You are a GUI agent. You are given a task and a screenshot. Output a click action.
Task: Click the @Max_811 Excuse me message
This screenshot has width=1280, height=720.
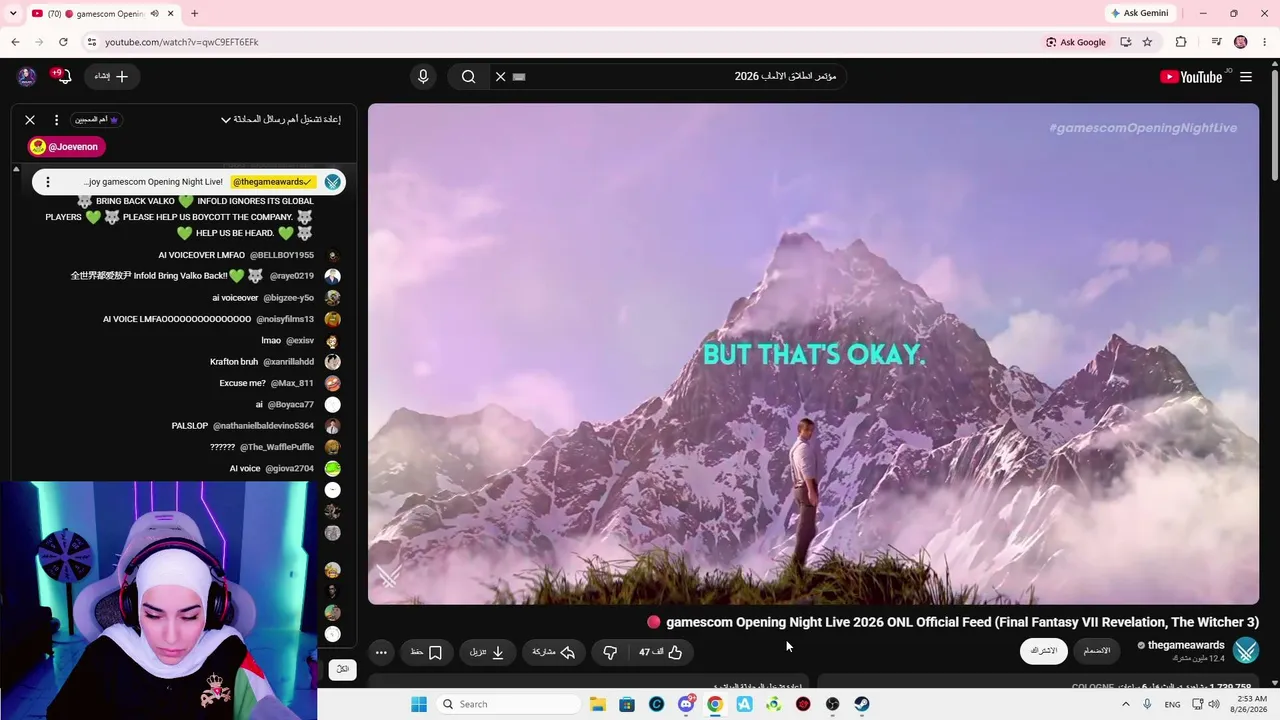[266, 383]
